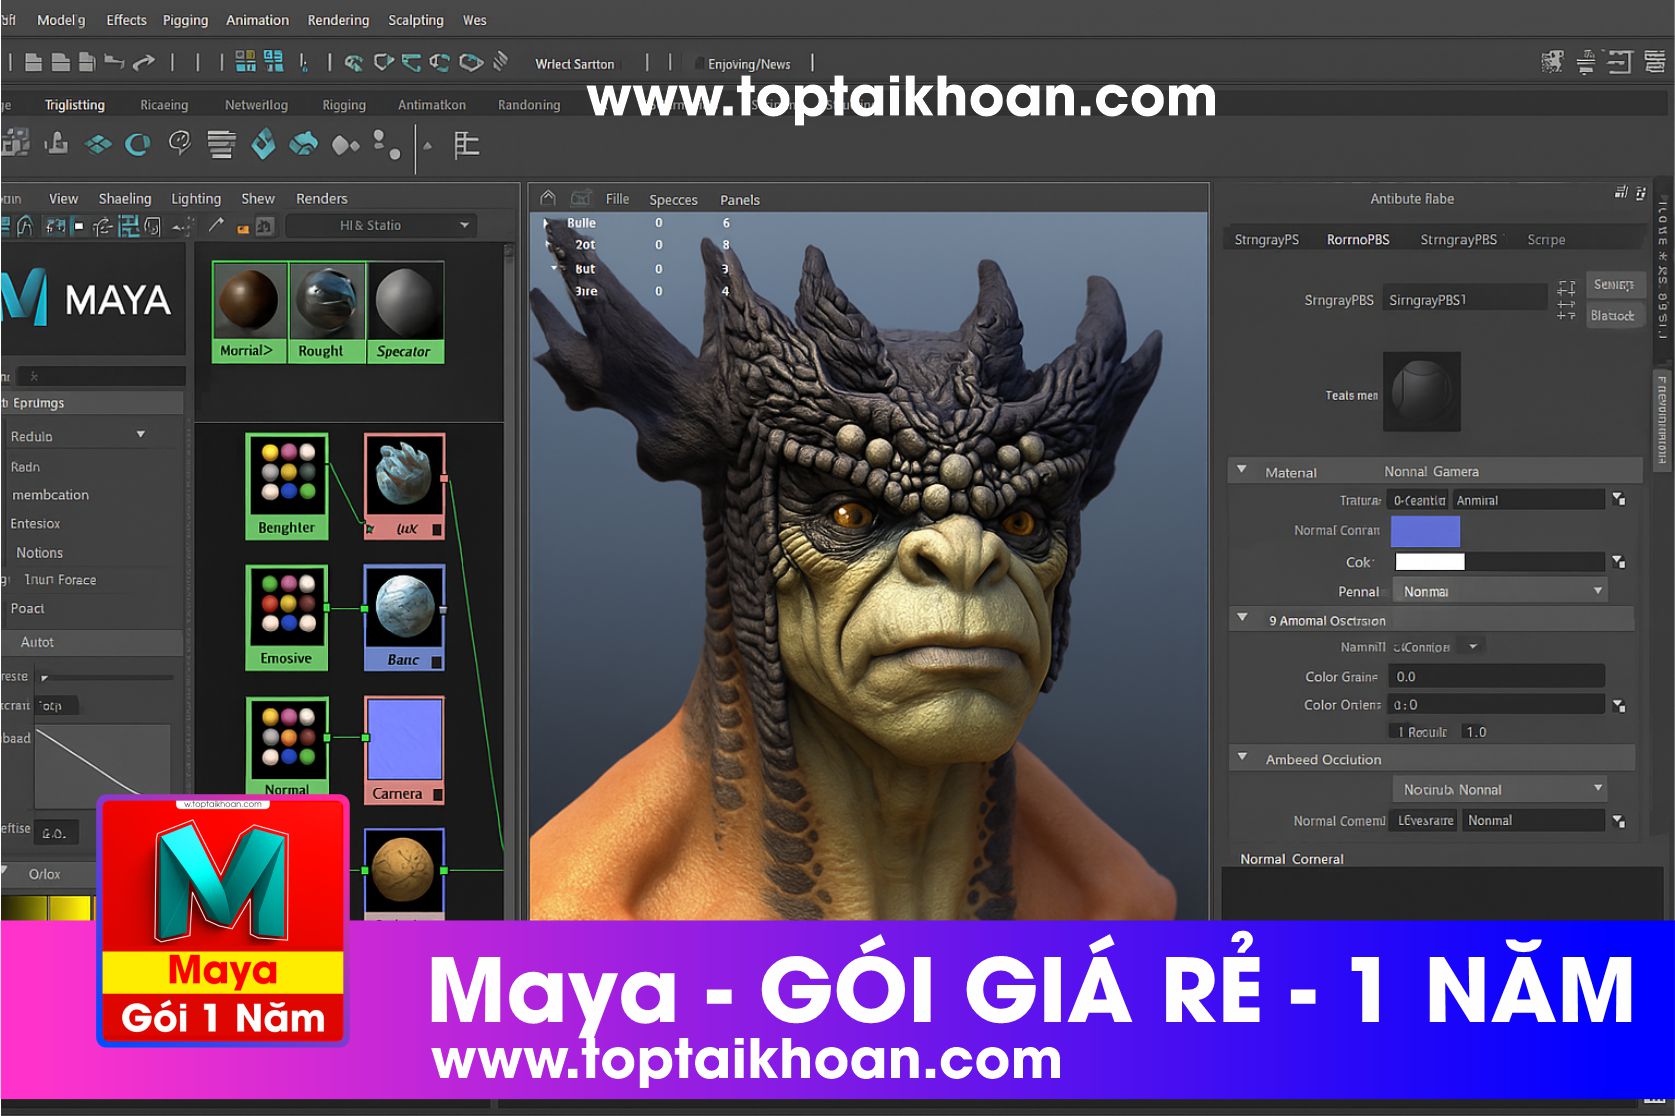Screen dimensions: 1675x1116
Task: Click the home icon above the viewport
Action: [x=548, y=198]
